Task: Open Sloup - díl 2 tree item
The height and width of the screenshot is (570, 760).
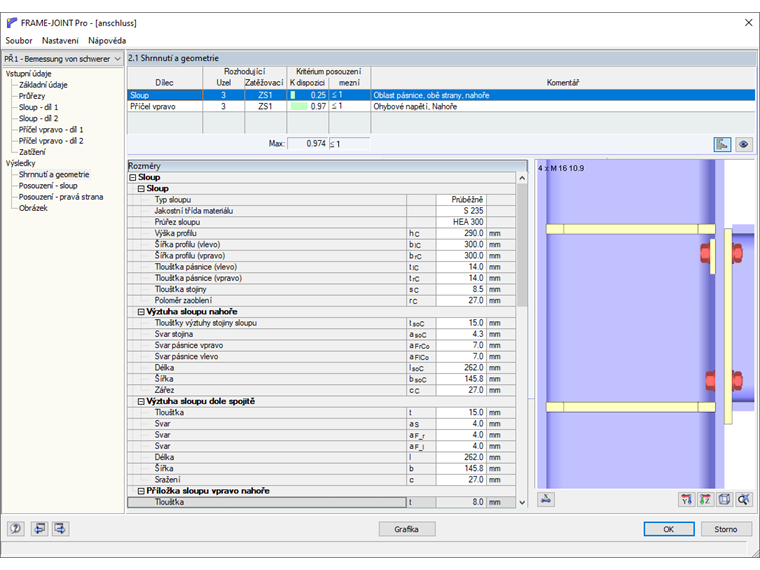Action: (38, 118)
